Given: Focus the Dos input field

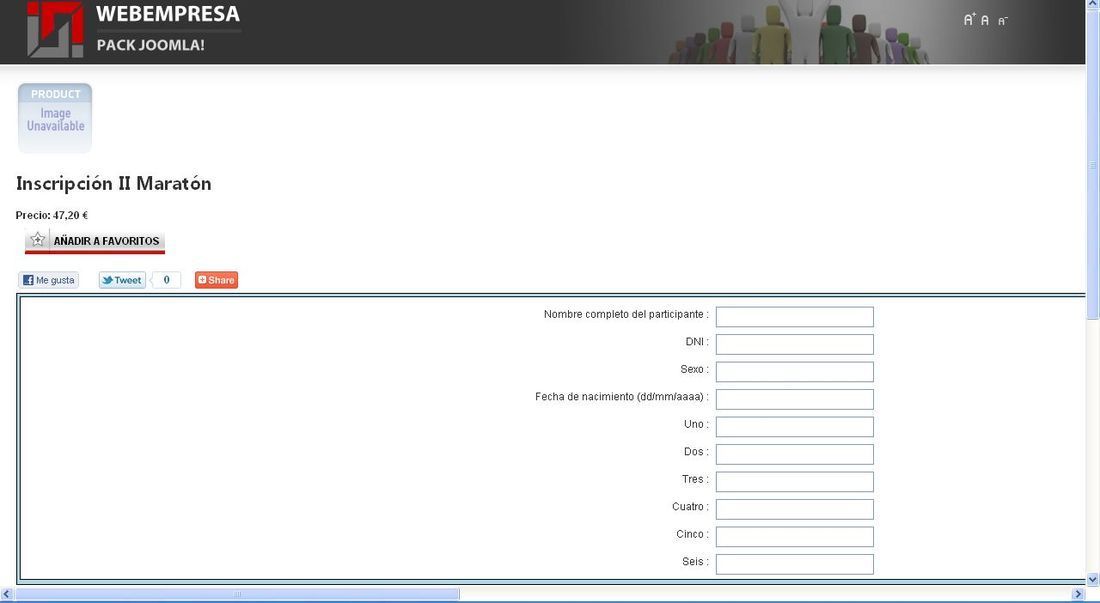Looking at the screenshot, I should click(794, 454).
